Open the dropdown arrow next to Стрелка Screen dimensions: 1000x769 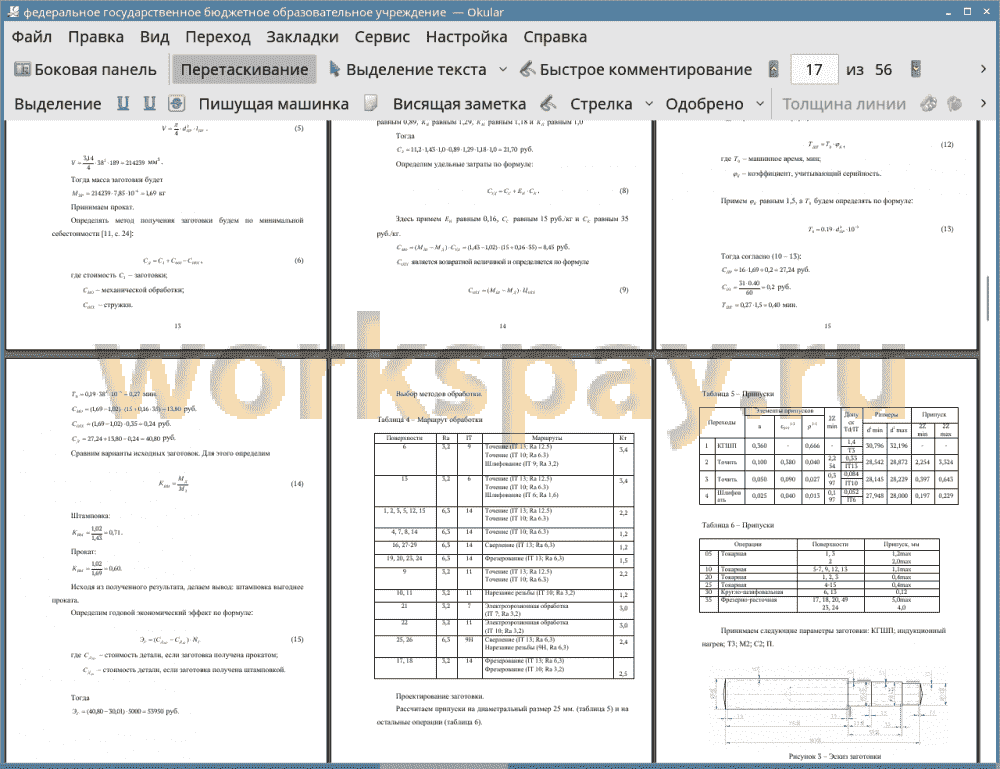649,104
